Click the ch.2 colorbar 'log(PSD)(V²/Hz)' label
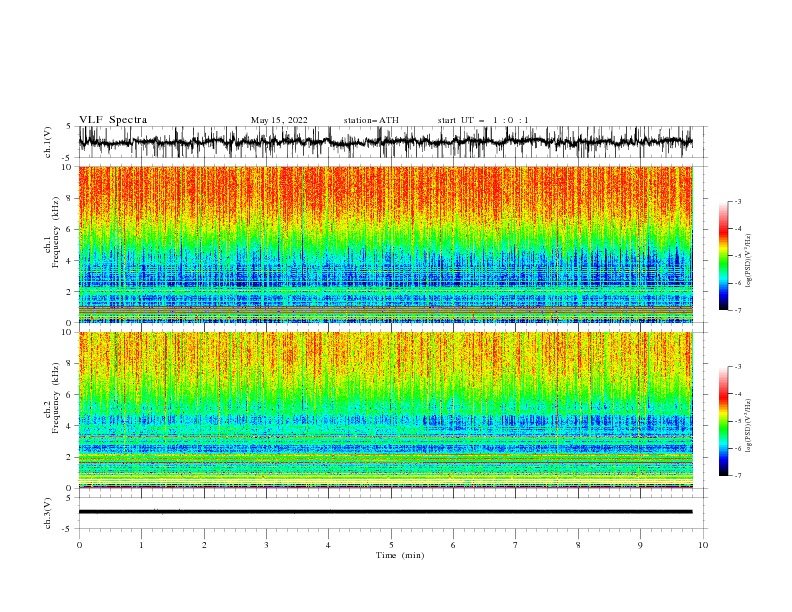This screenshot has height=612, width=792. [748, 425]
